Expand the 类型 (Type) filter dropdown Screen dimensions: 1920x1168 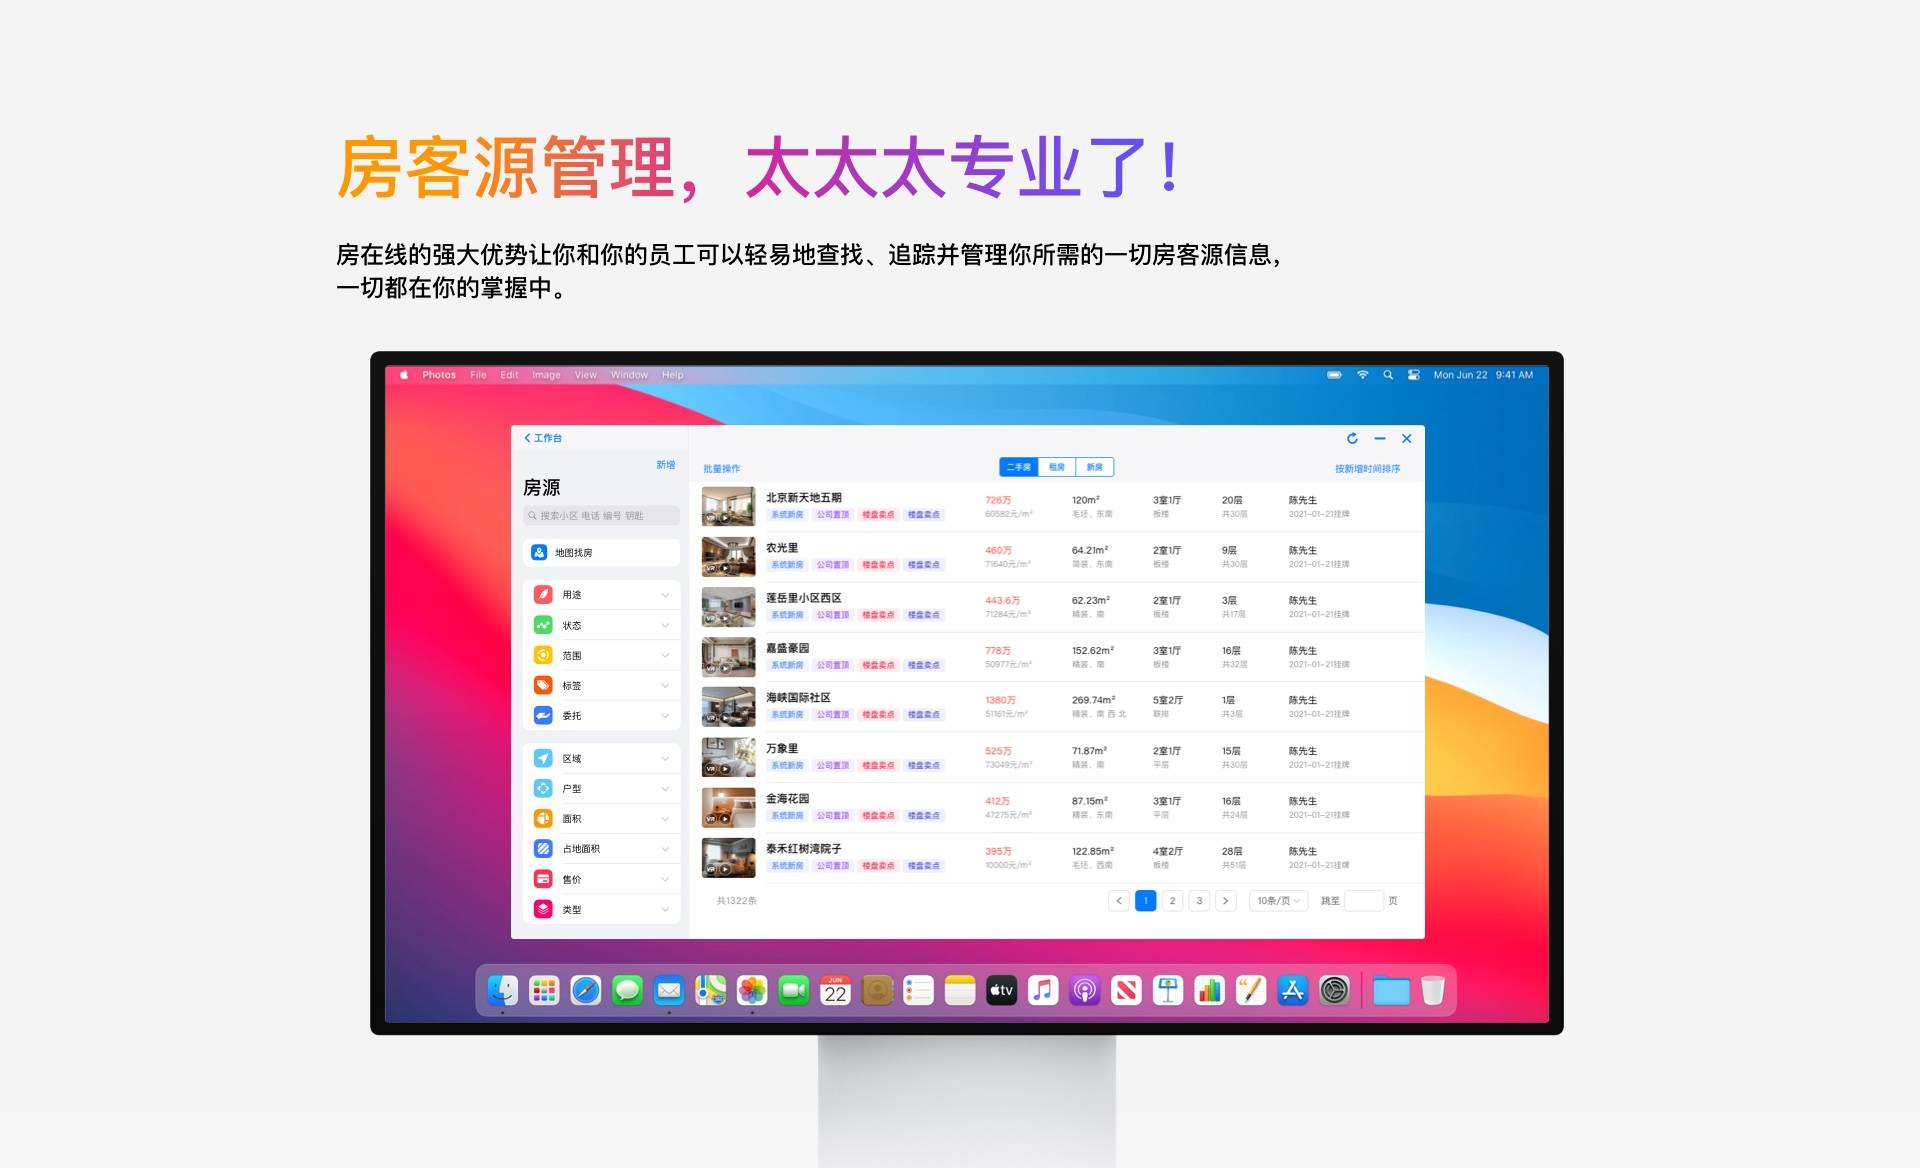(x=668, y=909)
